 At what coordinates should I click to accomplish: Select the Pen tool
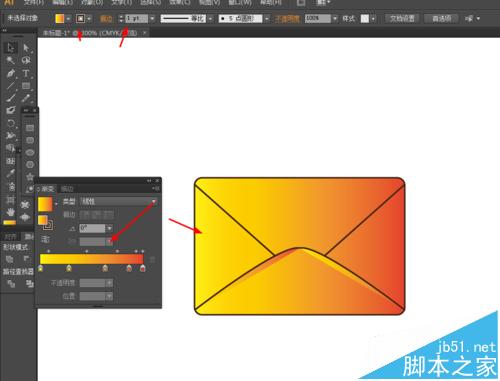click(11, 73)
